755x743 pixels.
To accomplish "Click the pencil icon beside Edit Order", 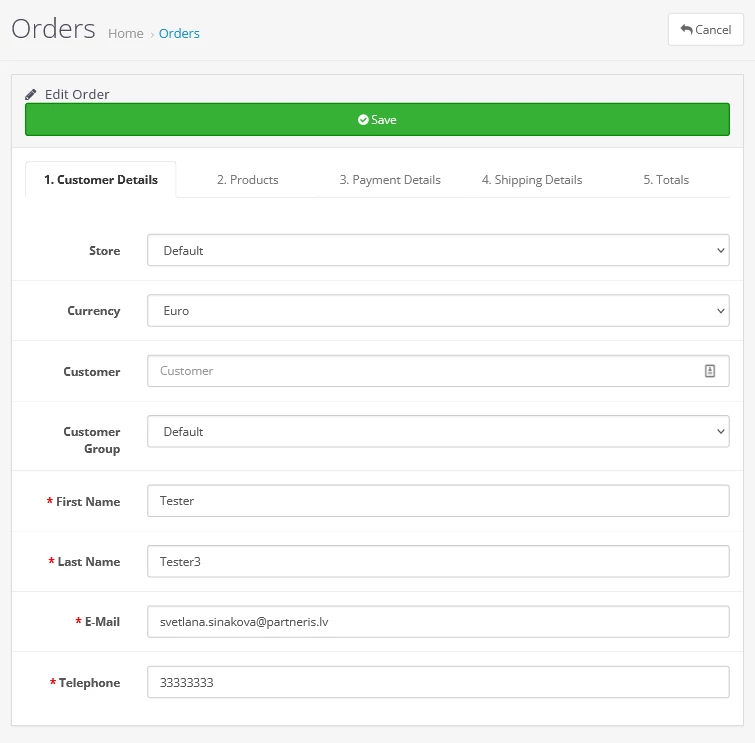I will pos(31,94).
